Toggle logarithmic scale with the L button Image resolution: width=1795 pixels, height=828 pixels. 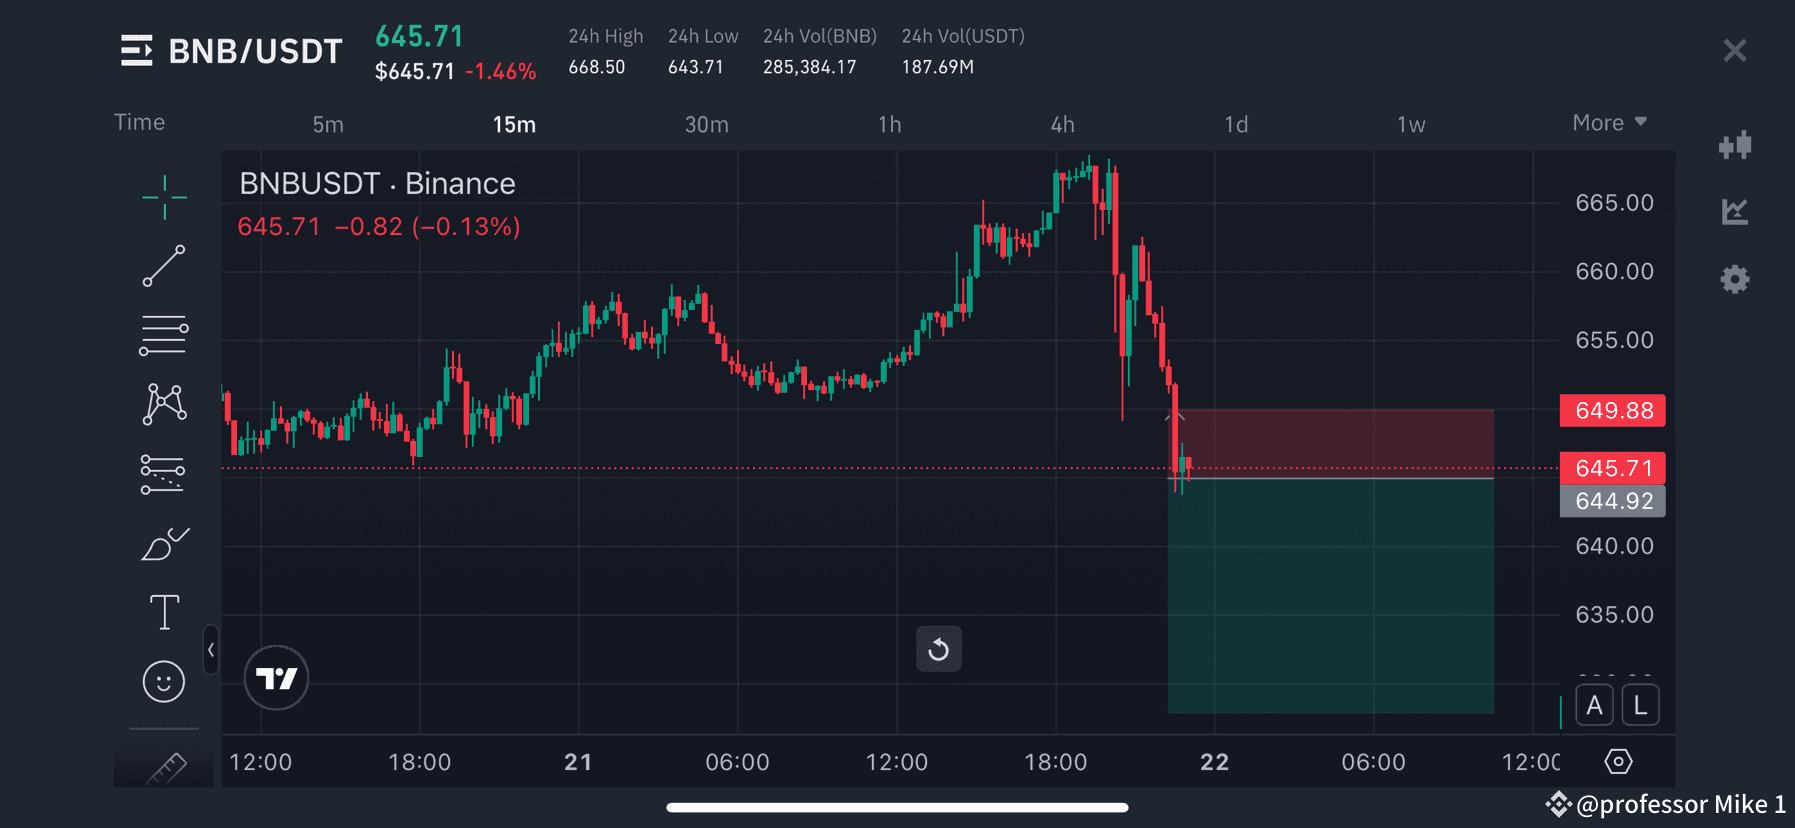coord(1640,704)
